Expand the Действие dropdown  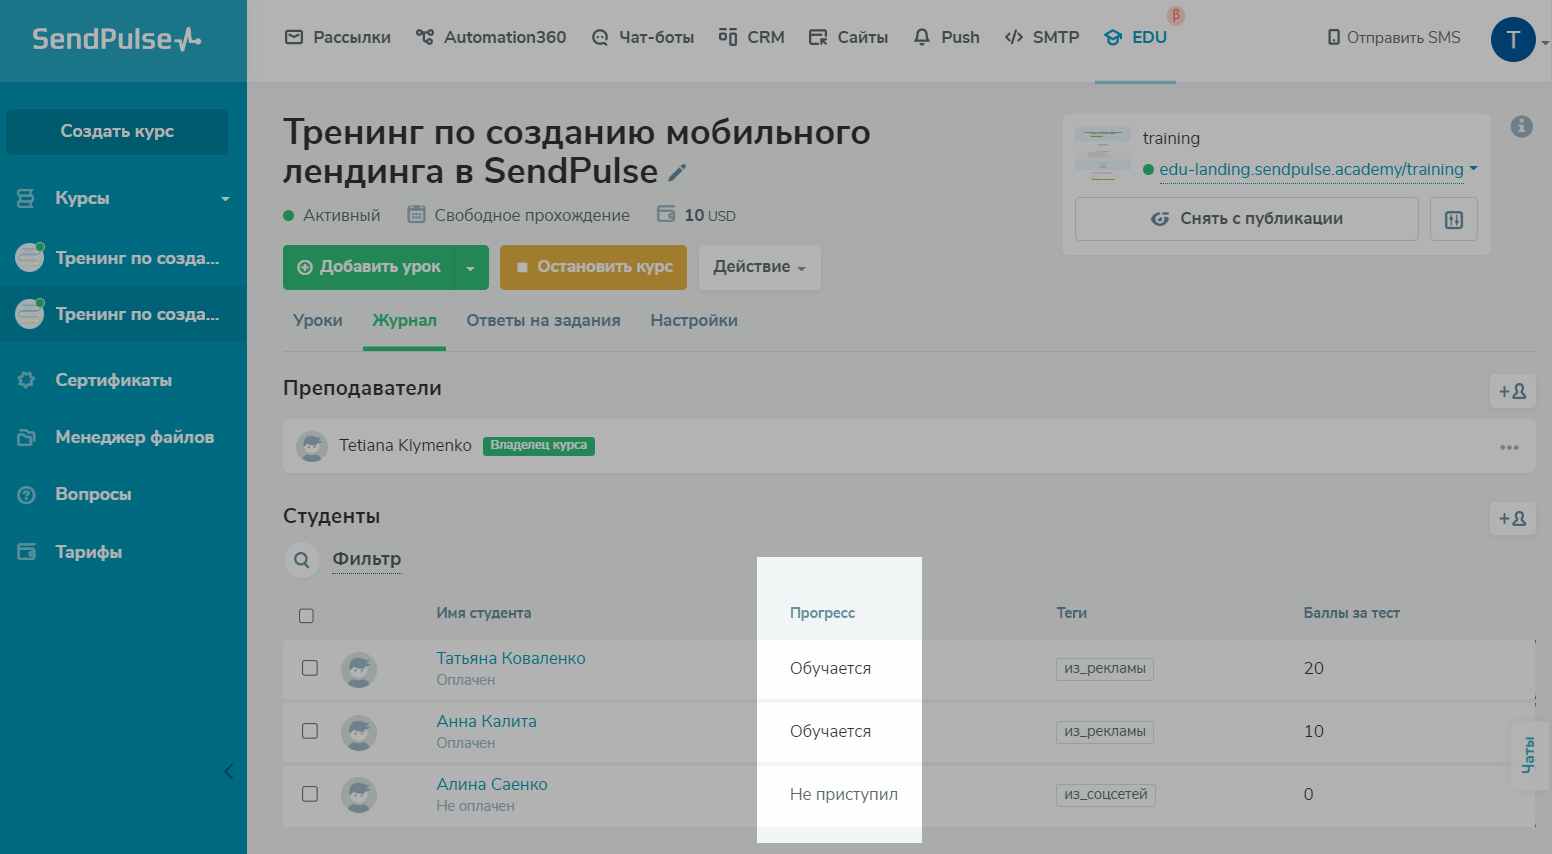pyautogui.click(x=759, y=268)
